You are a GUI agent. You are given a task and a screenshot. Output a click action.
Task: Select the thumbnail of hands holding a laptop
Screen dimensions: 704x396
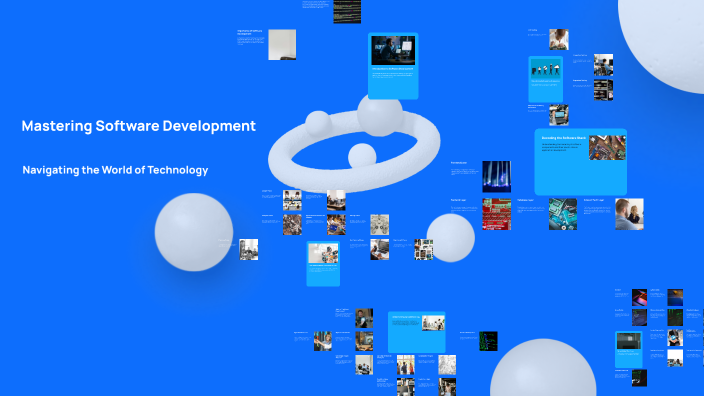click(x=559, y=115)
